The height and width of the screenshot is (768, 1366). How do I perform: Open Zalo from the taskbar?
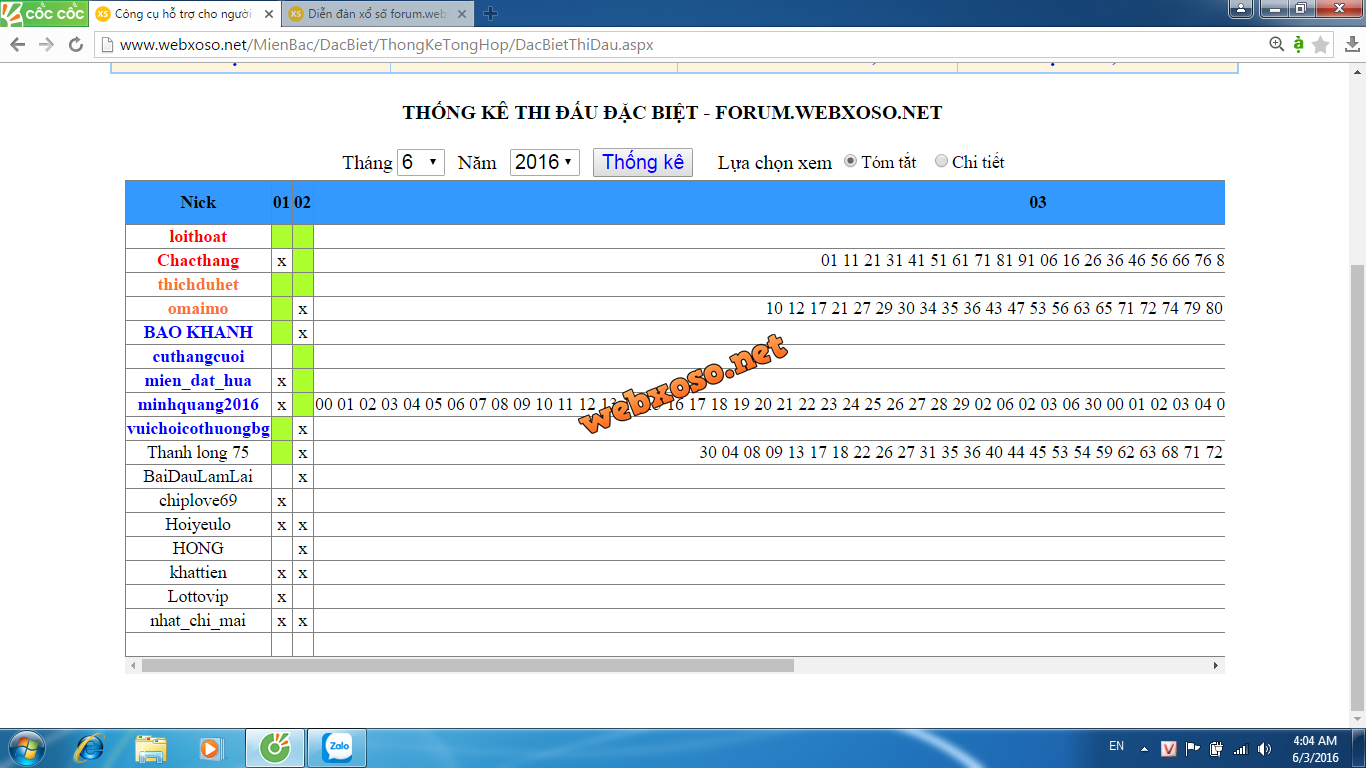tap(336, 748)
